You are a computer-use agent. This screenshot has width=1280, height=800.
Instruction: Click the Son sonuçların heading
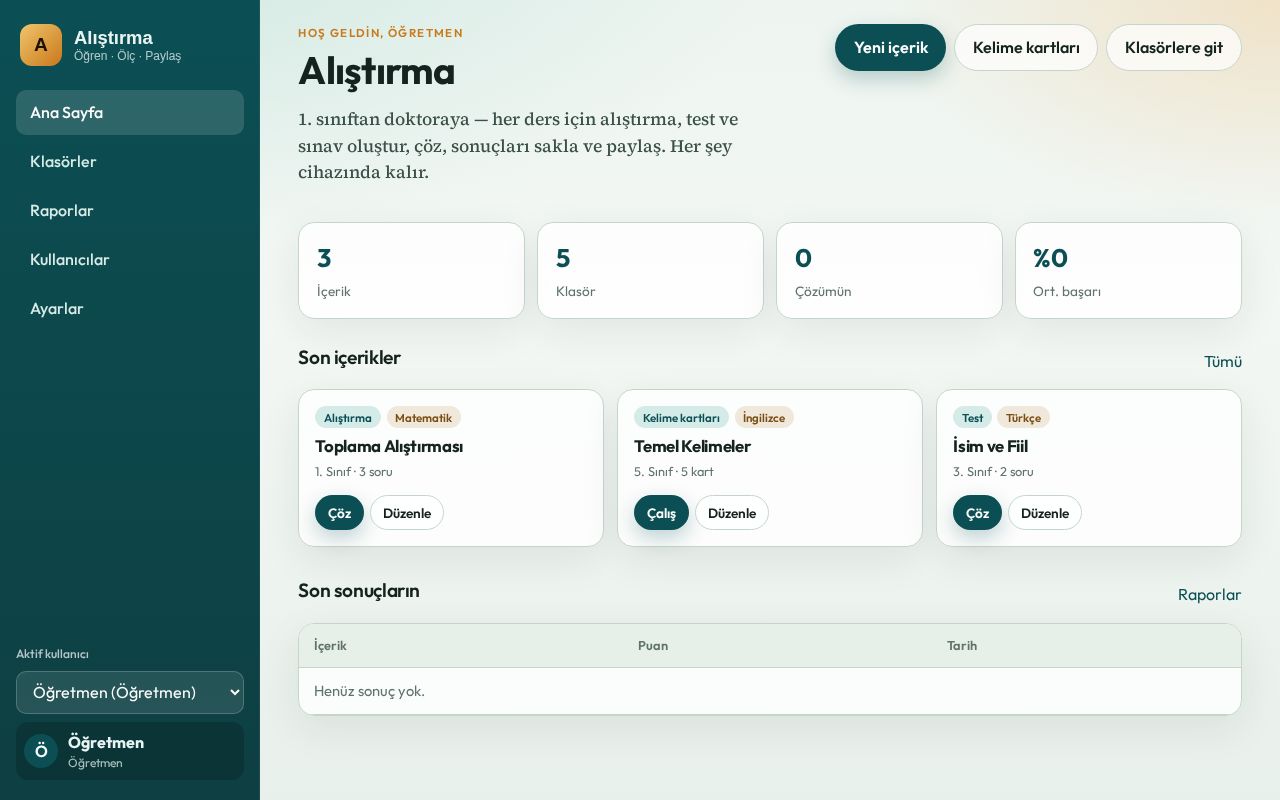coord(359,590)
